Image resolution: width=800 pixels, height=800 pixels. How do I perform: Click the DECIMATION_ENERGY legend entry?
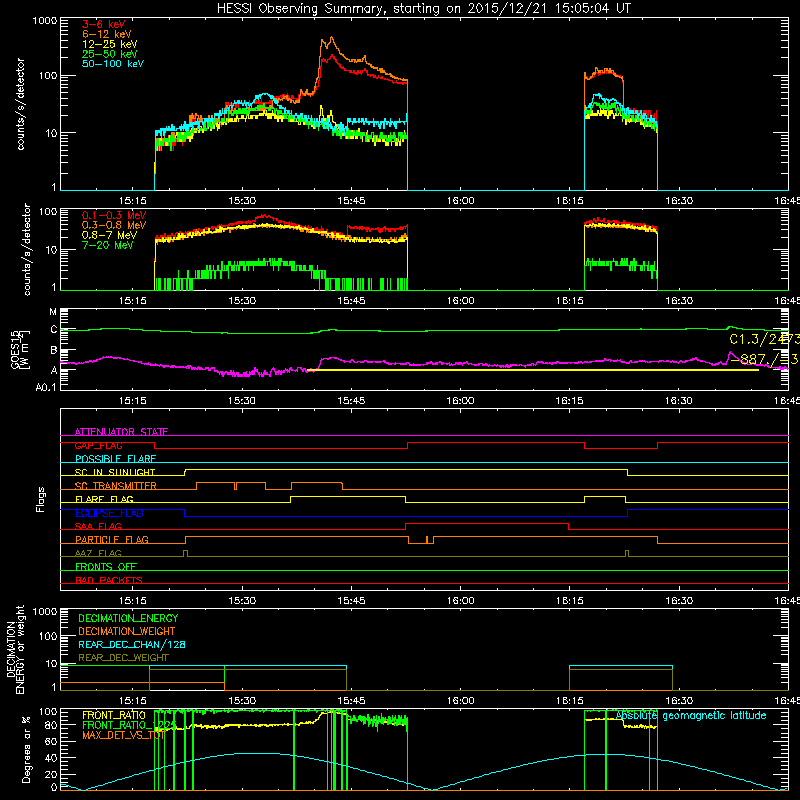tap(128, 618)
